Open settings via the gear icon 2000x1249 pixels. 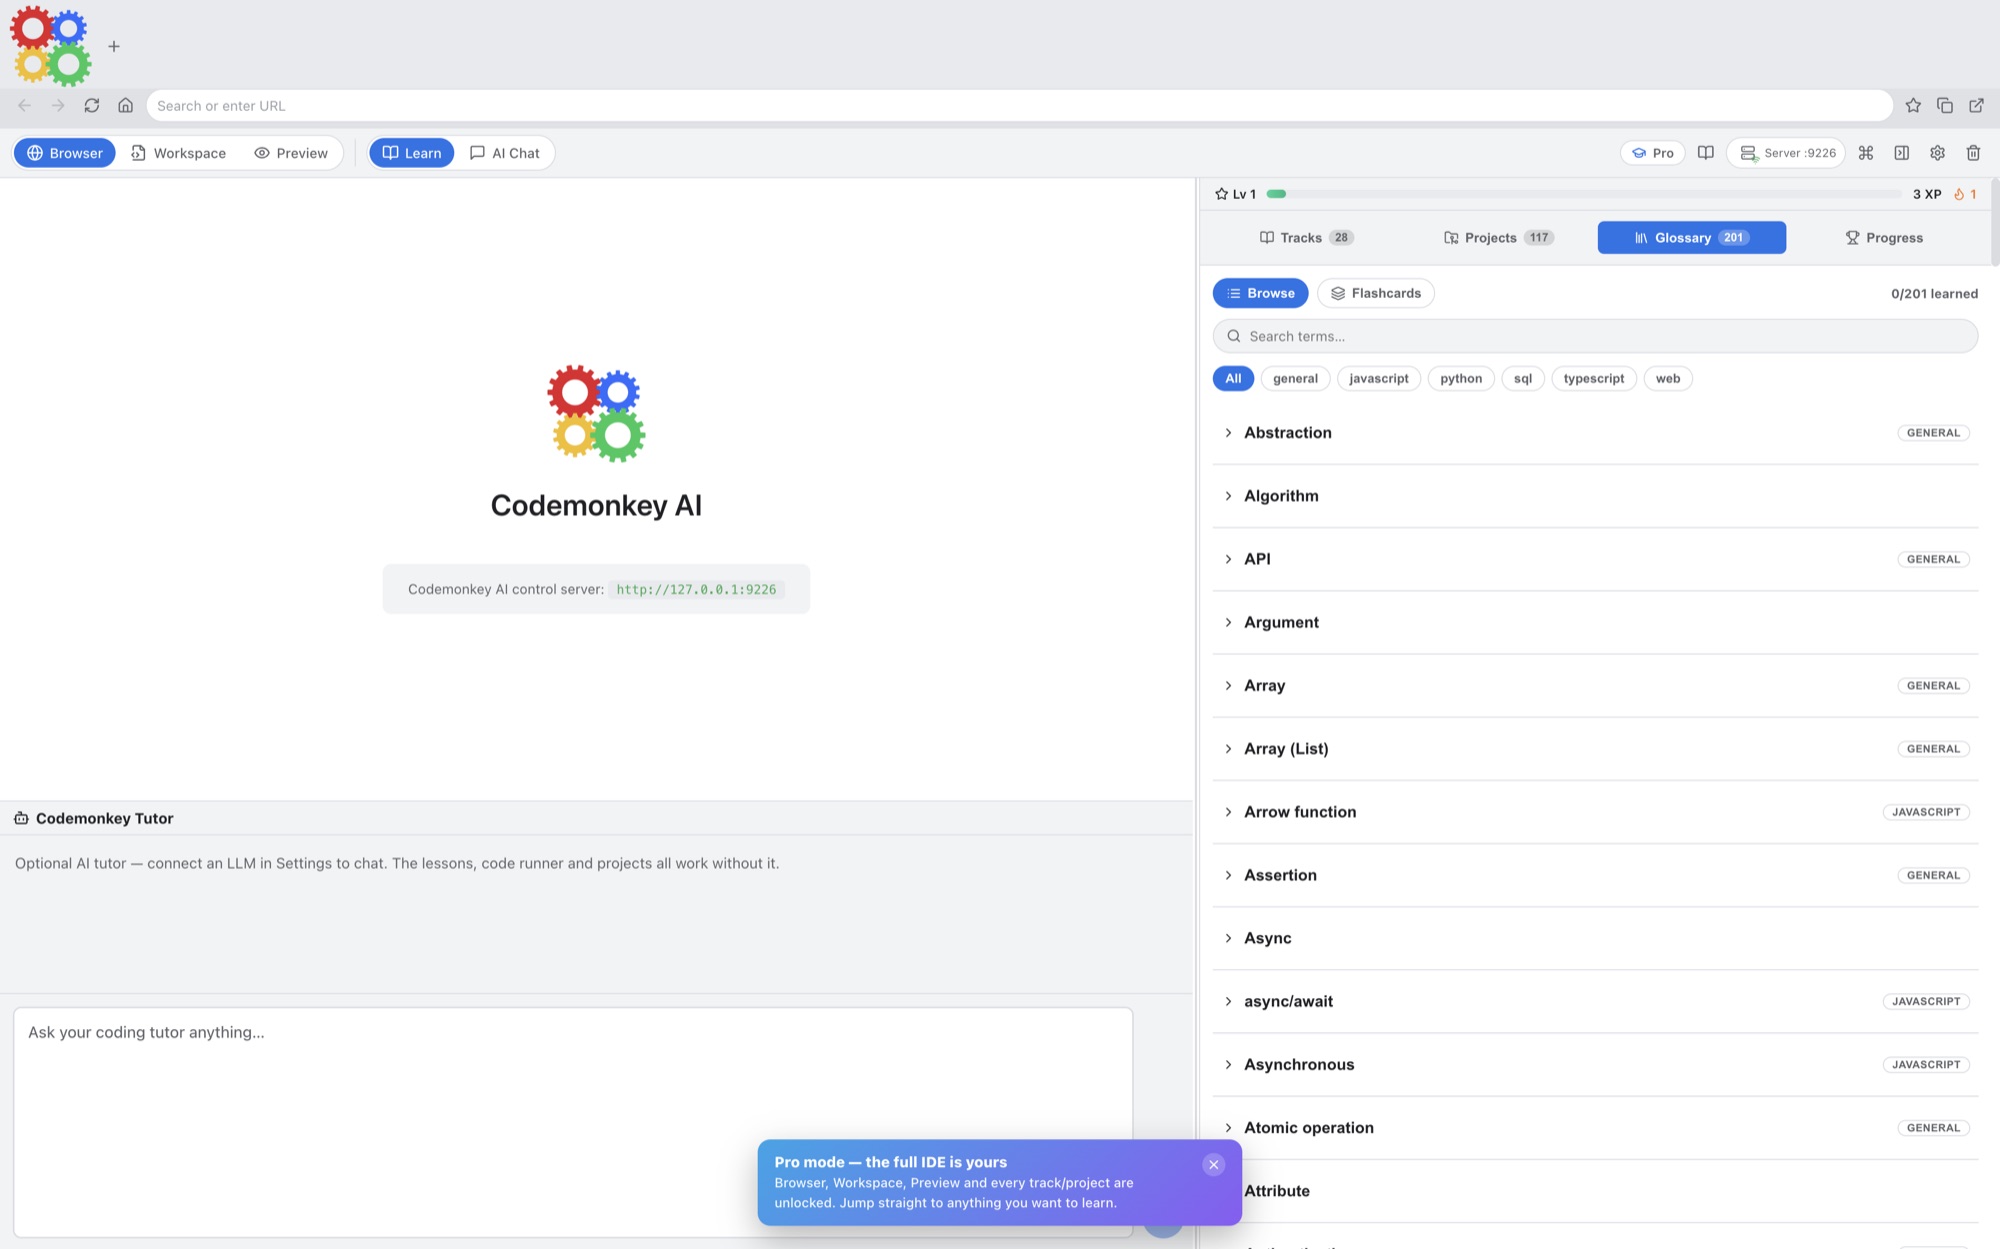[x=1938, y=153]
